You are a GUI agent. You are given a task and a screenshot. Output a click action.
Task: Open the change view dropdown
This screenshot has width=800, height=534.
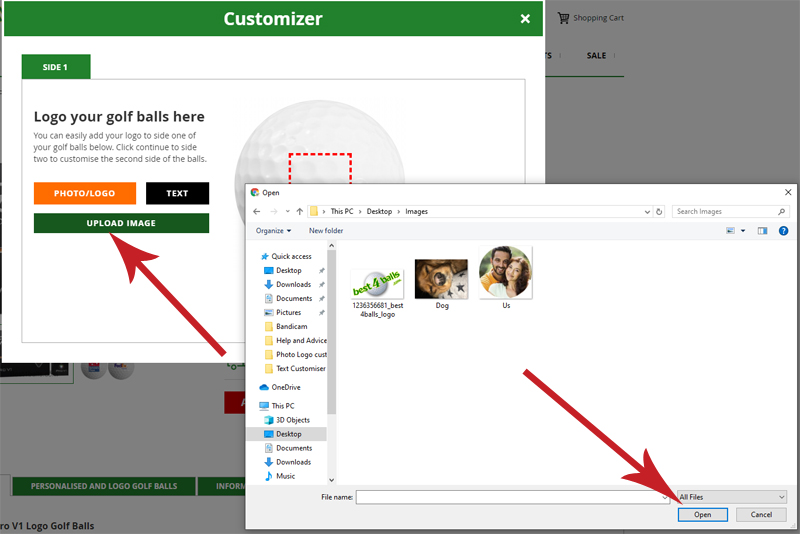742,231
